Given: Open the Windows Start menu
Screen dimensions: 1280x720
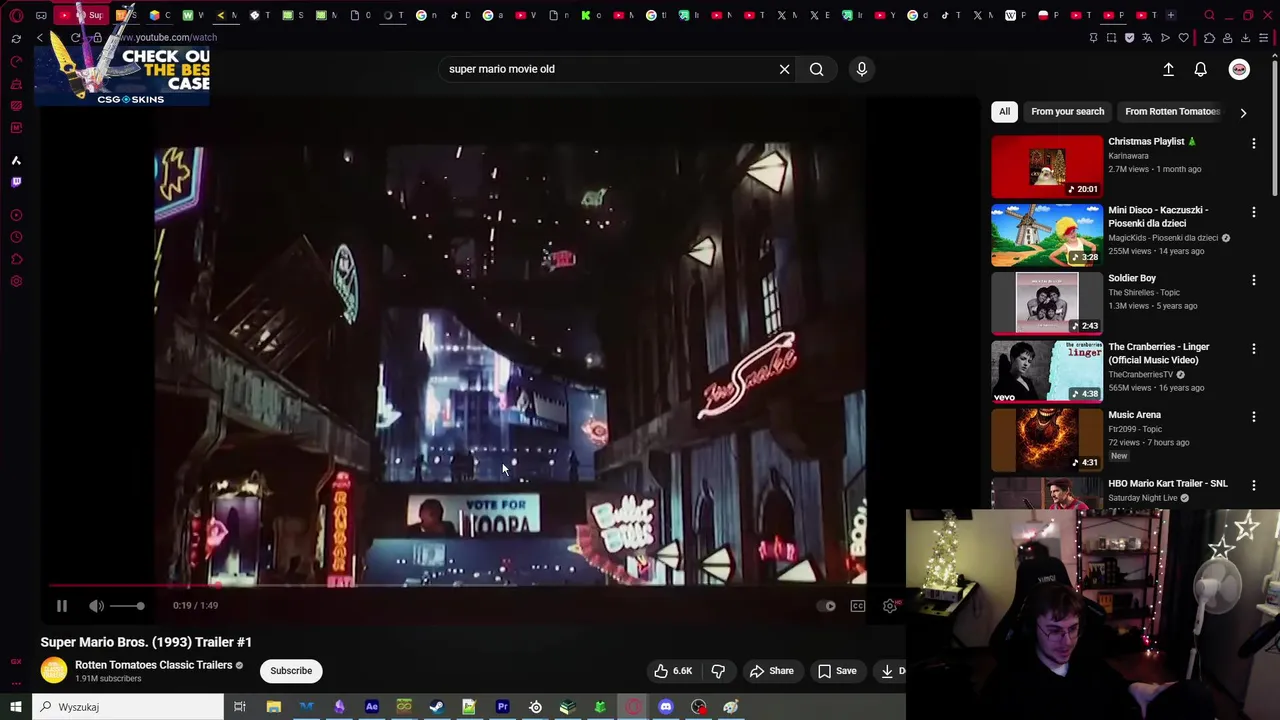Looking at the screenshot, I should tap(15, 707).
